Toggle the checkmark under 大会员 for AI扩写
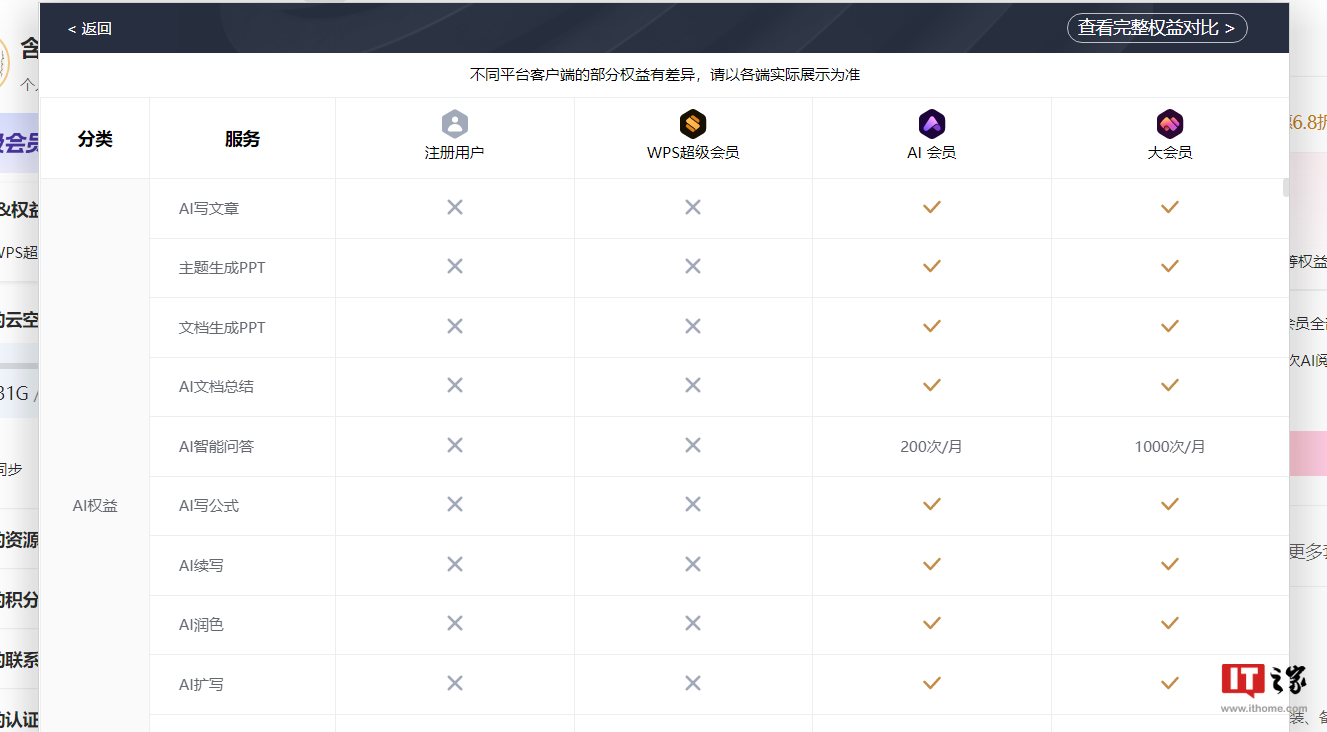This screenshot has height=732, width=1327. (x=1169, y=683)
